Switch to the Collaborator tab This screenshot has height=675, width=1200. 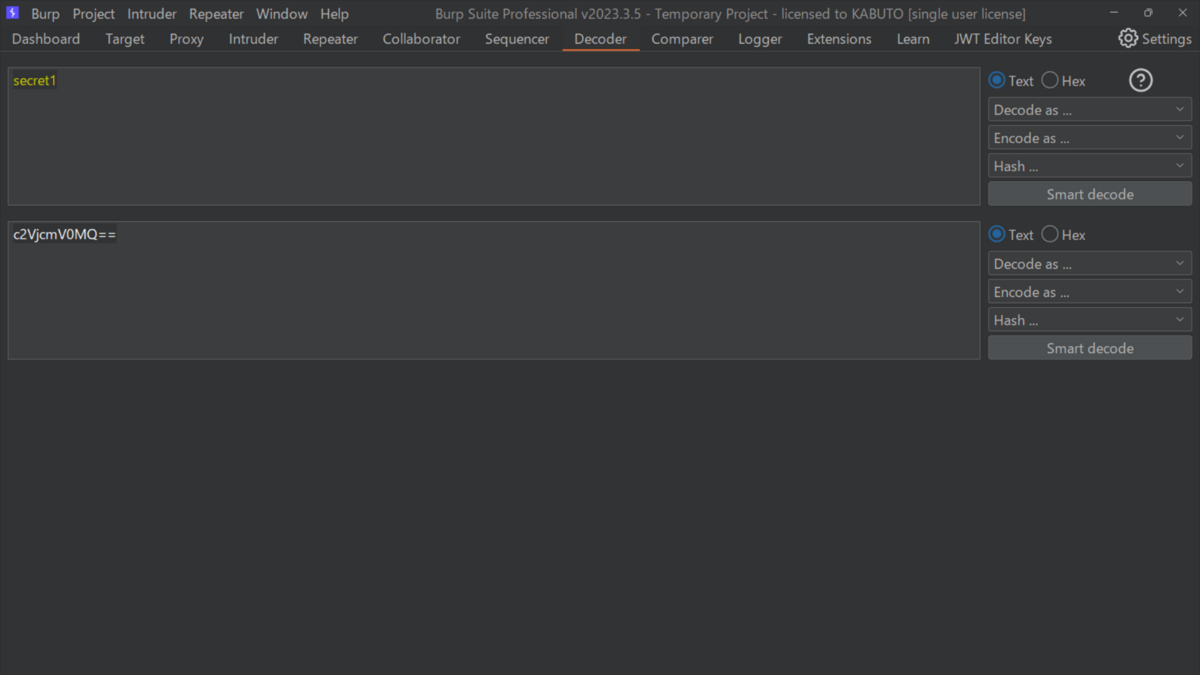point(421,39)
